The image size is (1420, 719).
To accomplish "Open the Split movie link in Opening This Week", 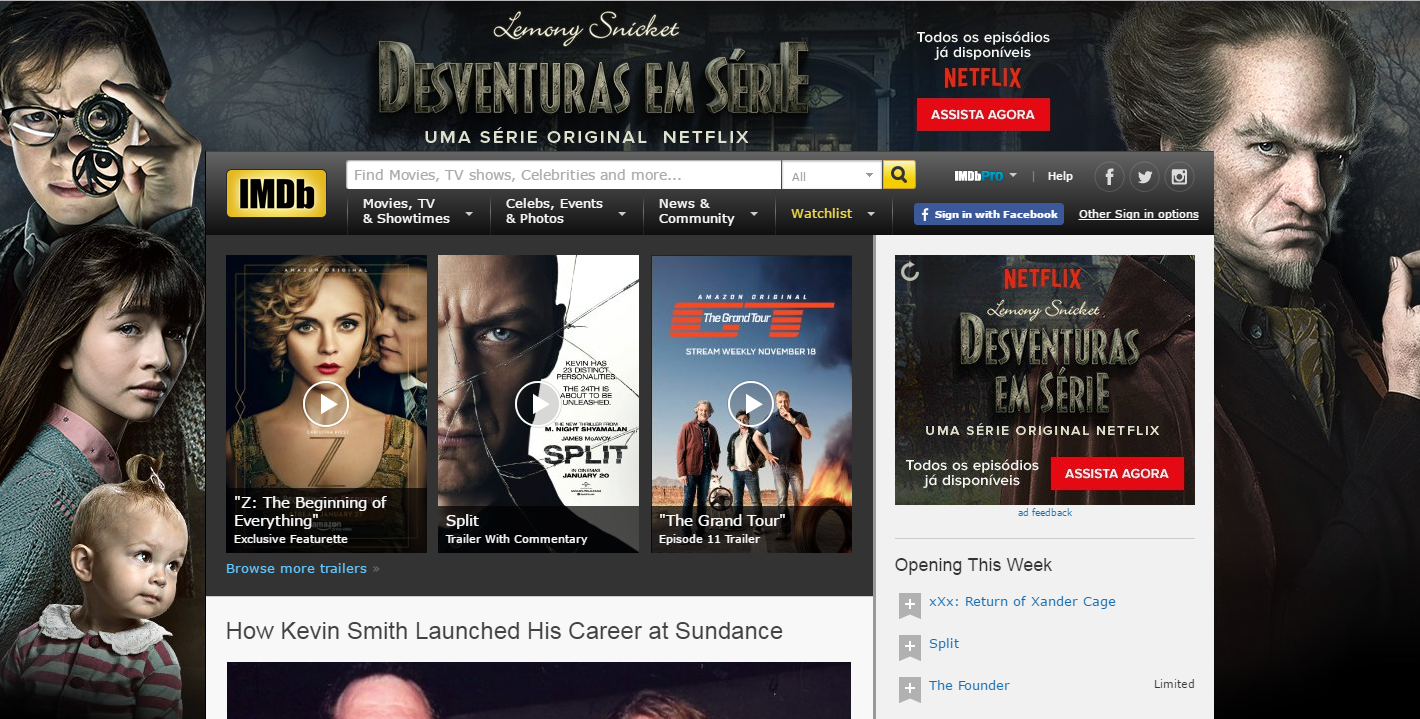I will click(944, 644).
